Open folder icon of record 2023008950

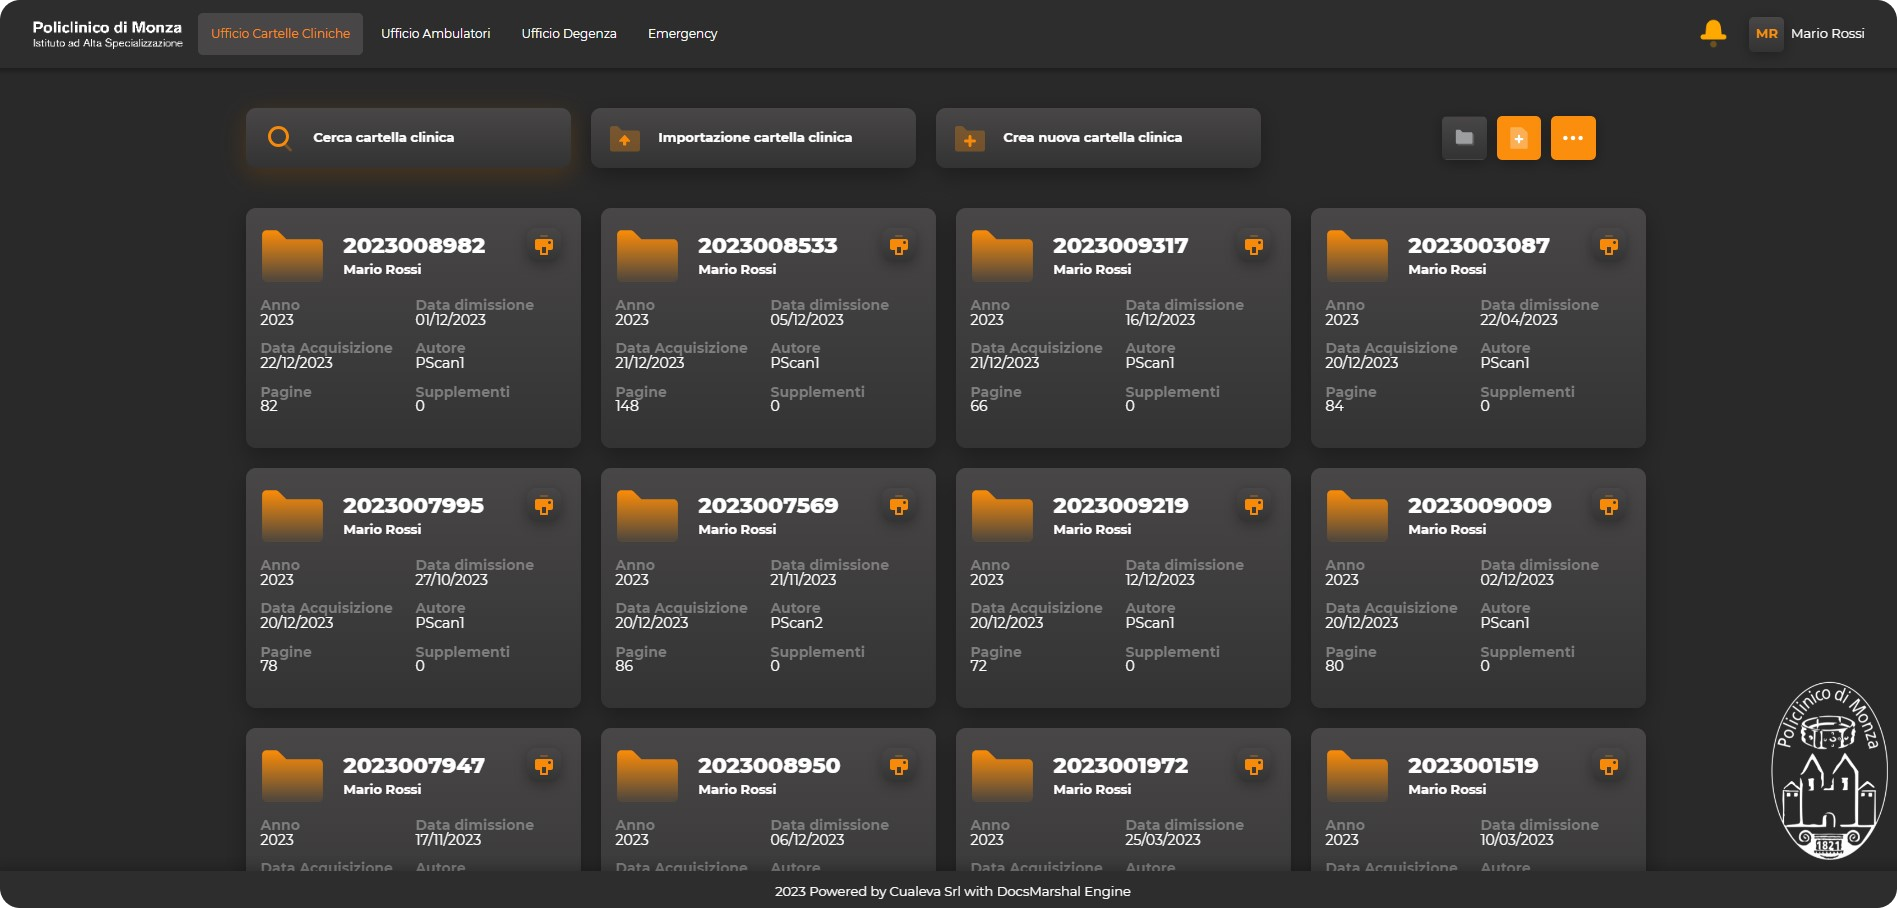[x=647, y=775]
